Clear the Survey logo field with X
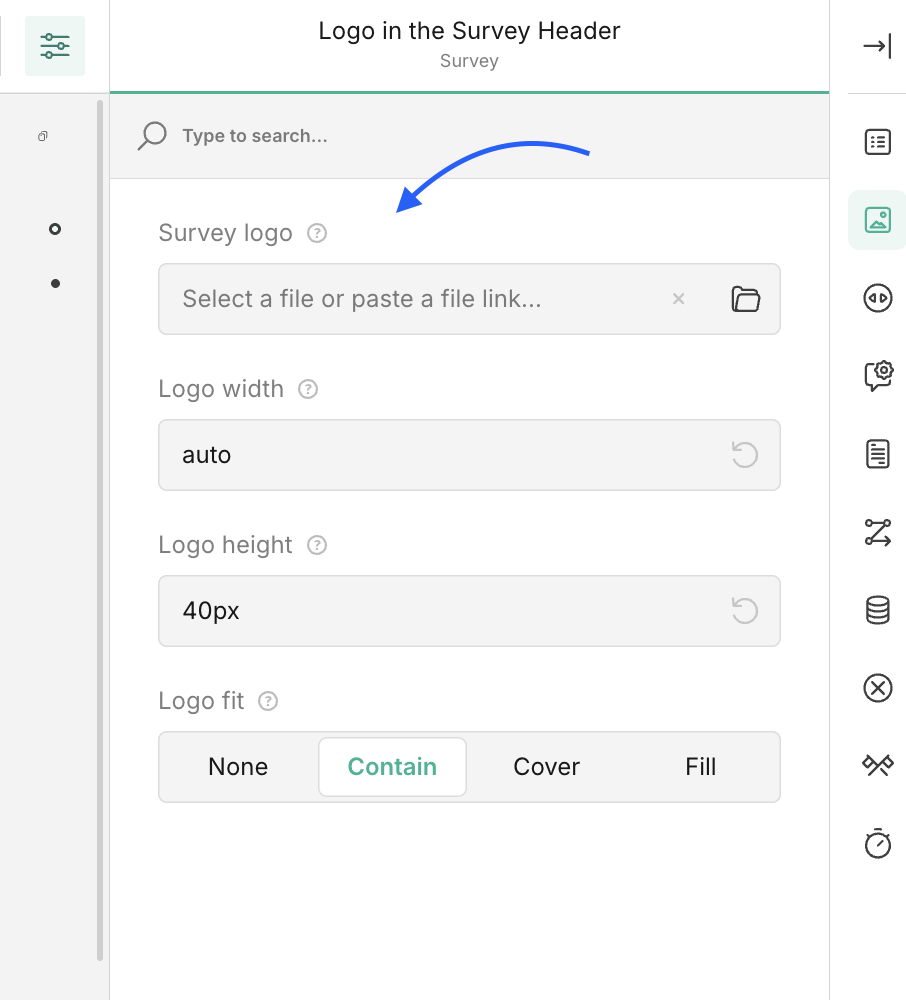The image size is (906, 1000). tap(679, 299)
